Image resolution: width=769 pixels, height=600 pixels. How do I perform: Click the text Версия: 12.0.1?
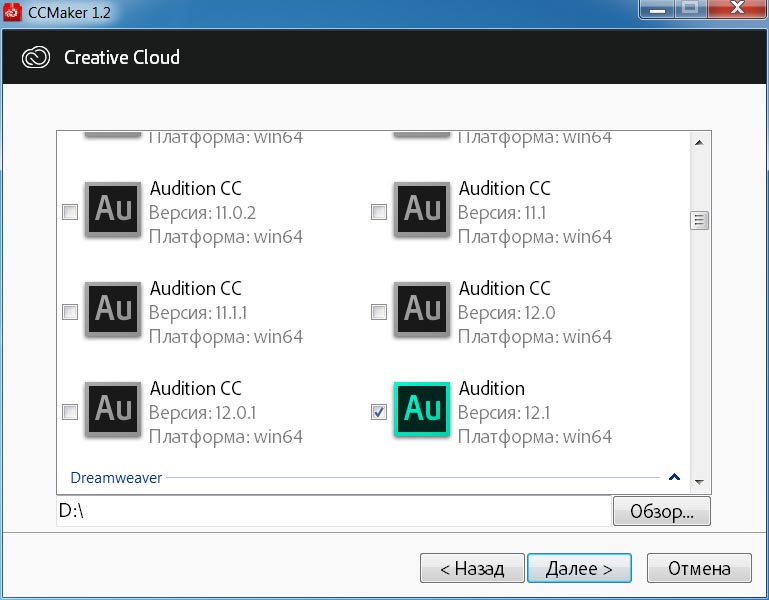click(202, 413)
